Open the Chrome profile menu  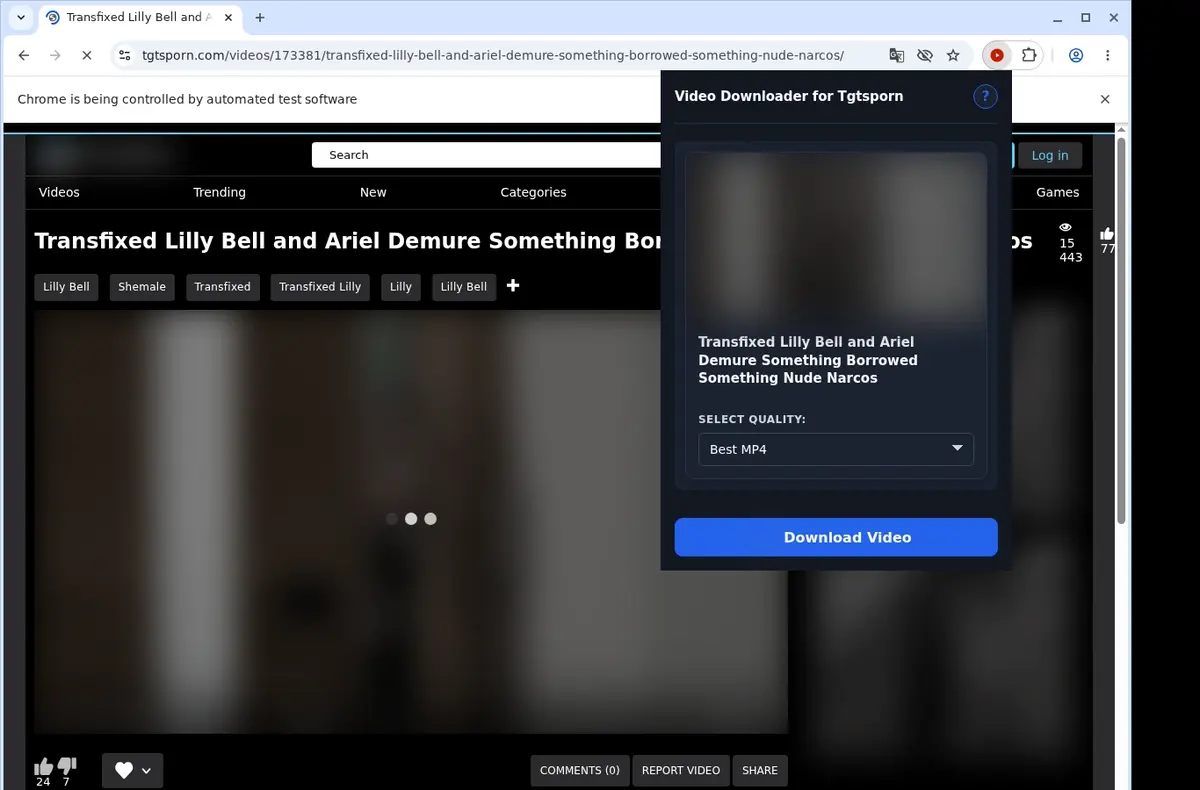pos(1076,56)
